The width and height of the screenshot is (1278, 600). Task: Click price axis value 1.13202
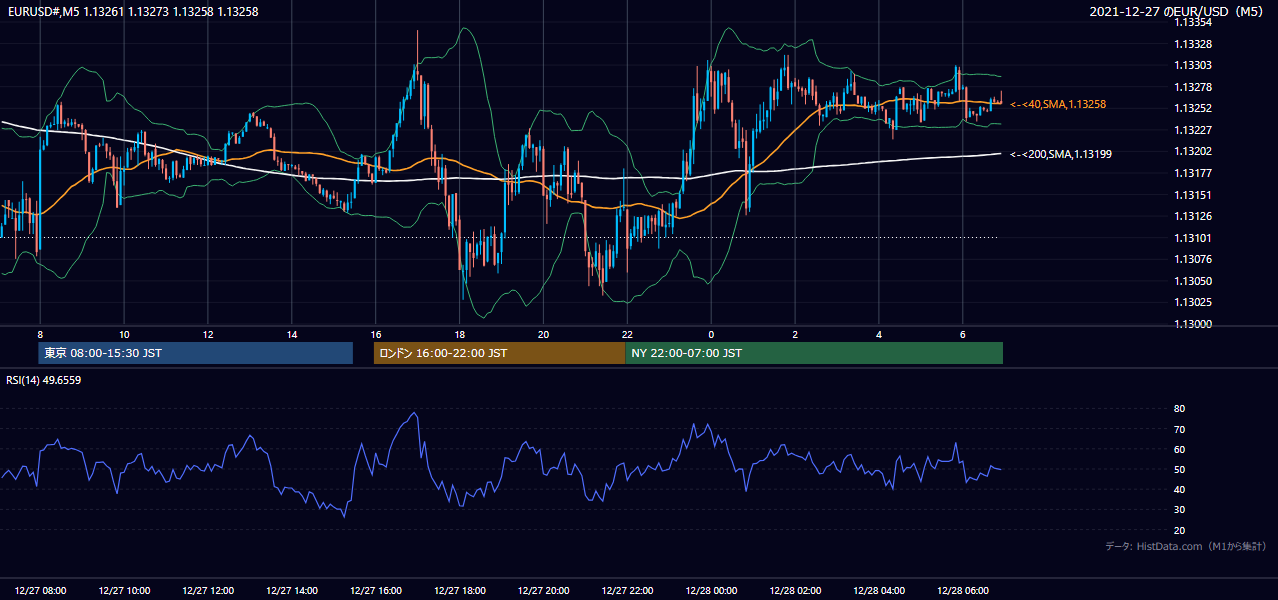1193,152
